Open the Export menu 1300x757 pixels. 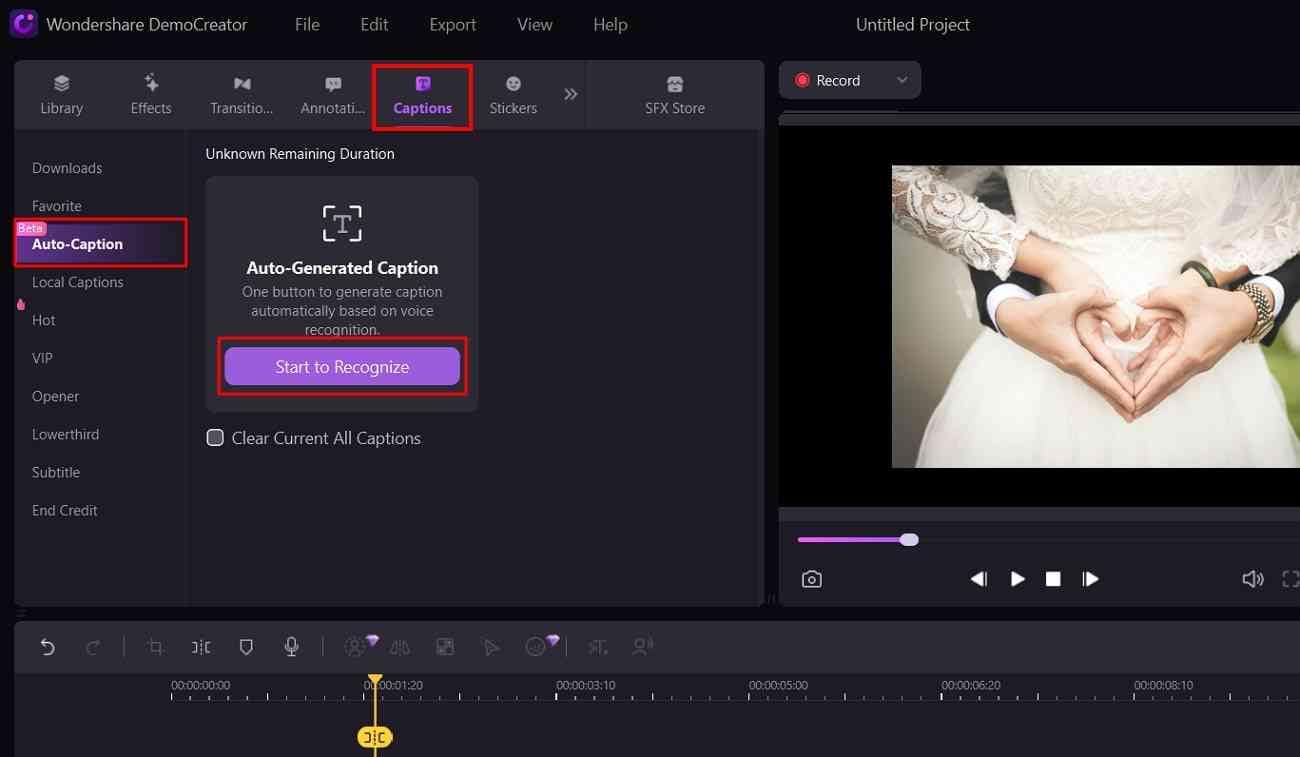click(x=453, y=25)
